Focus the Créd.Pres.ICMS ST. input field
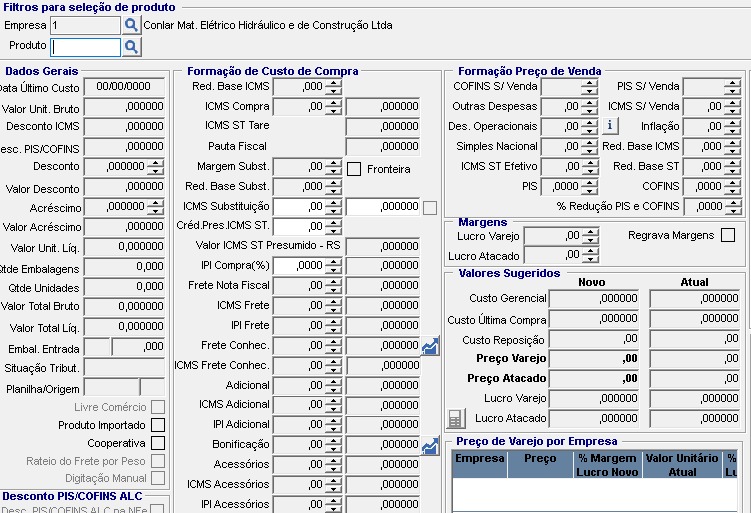The image size is (751, 513). point(298,226)
